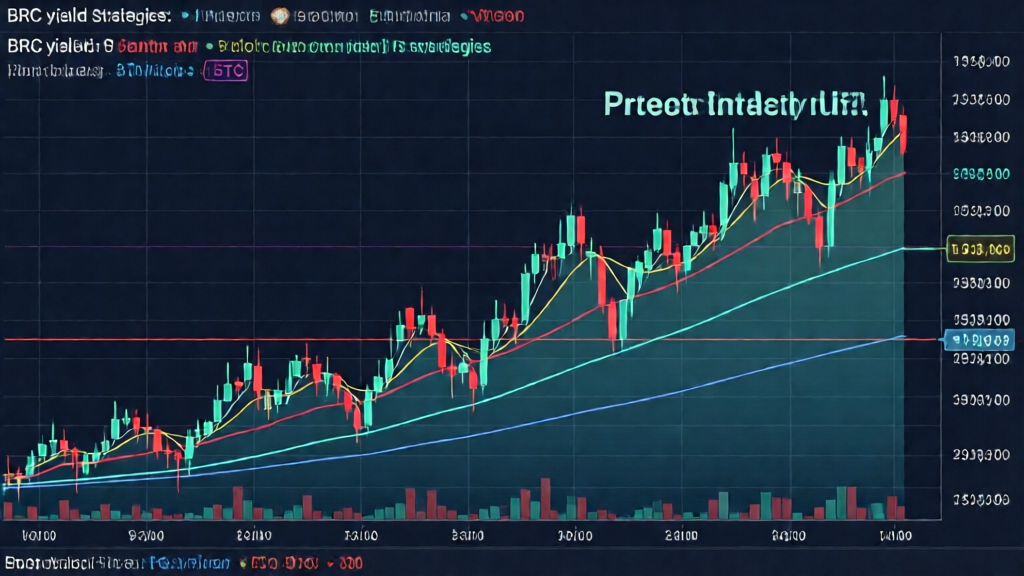The width and height of the screenshot is (1024, 576).
Task: Click the blue text in bottom status bar
Action: 192,563
